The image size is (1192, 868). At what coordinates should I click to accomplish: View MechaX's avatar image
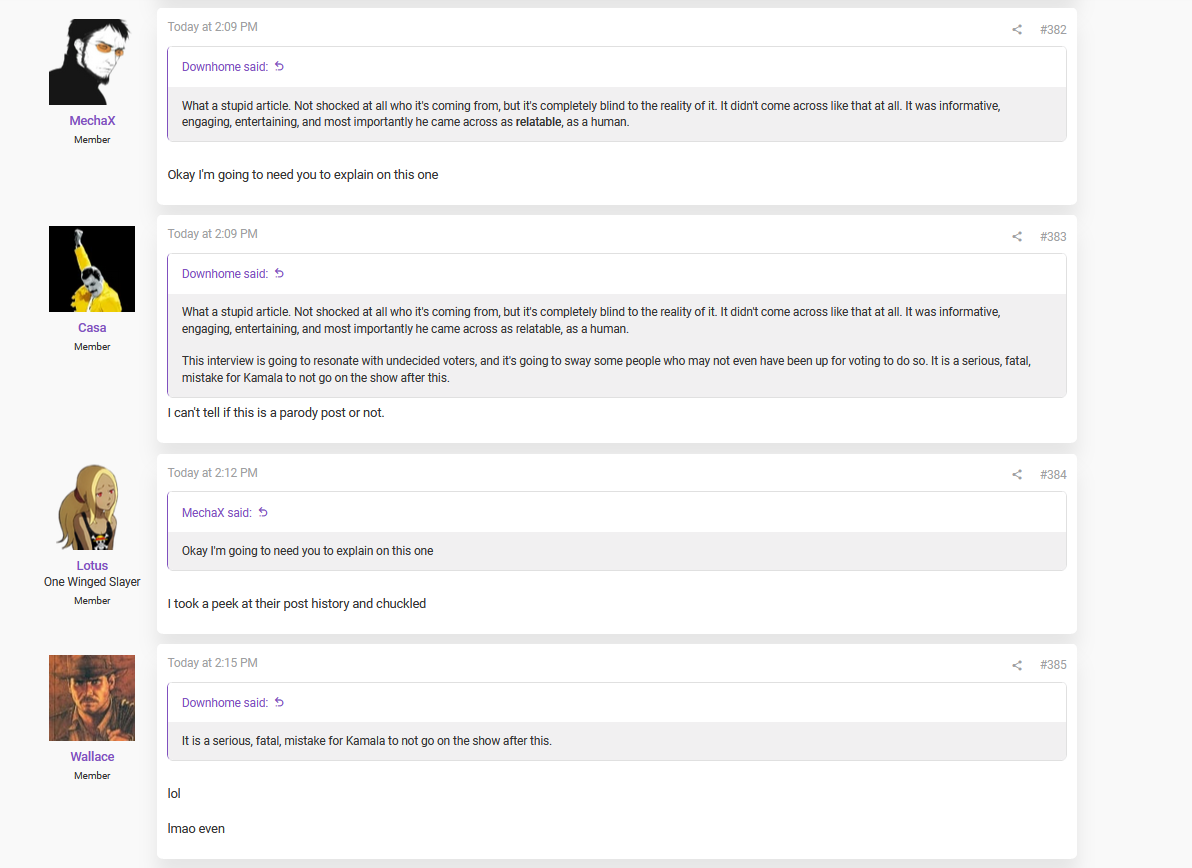92,62
